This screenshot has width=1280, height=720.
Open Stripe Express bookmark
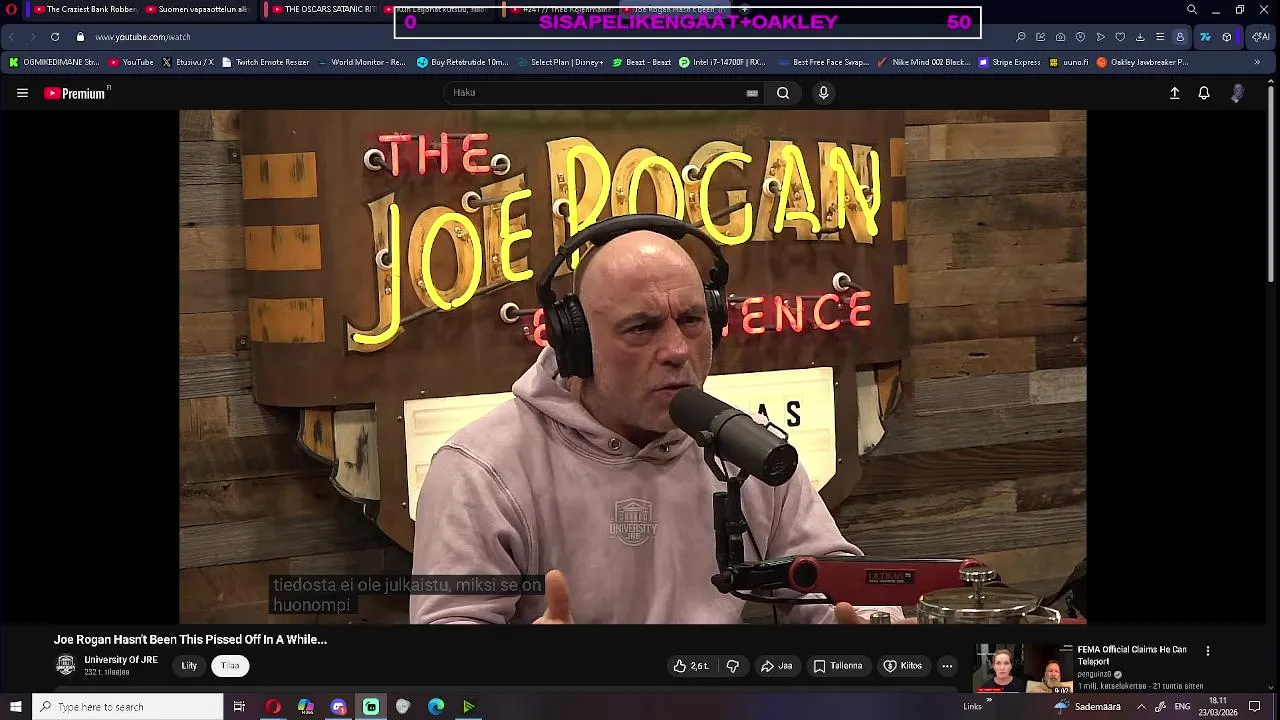pyautogui.click(x=1010, y=62)
